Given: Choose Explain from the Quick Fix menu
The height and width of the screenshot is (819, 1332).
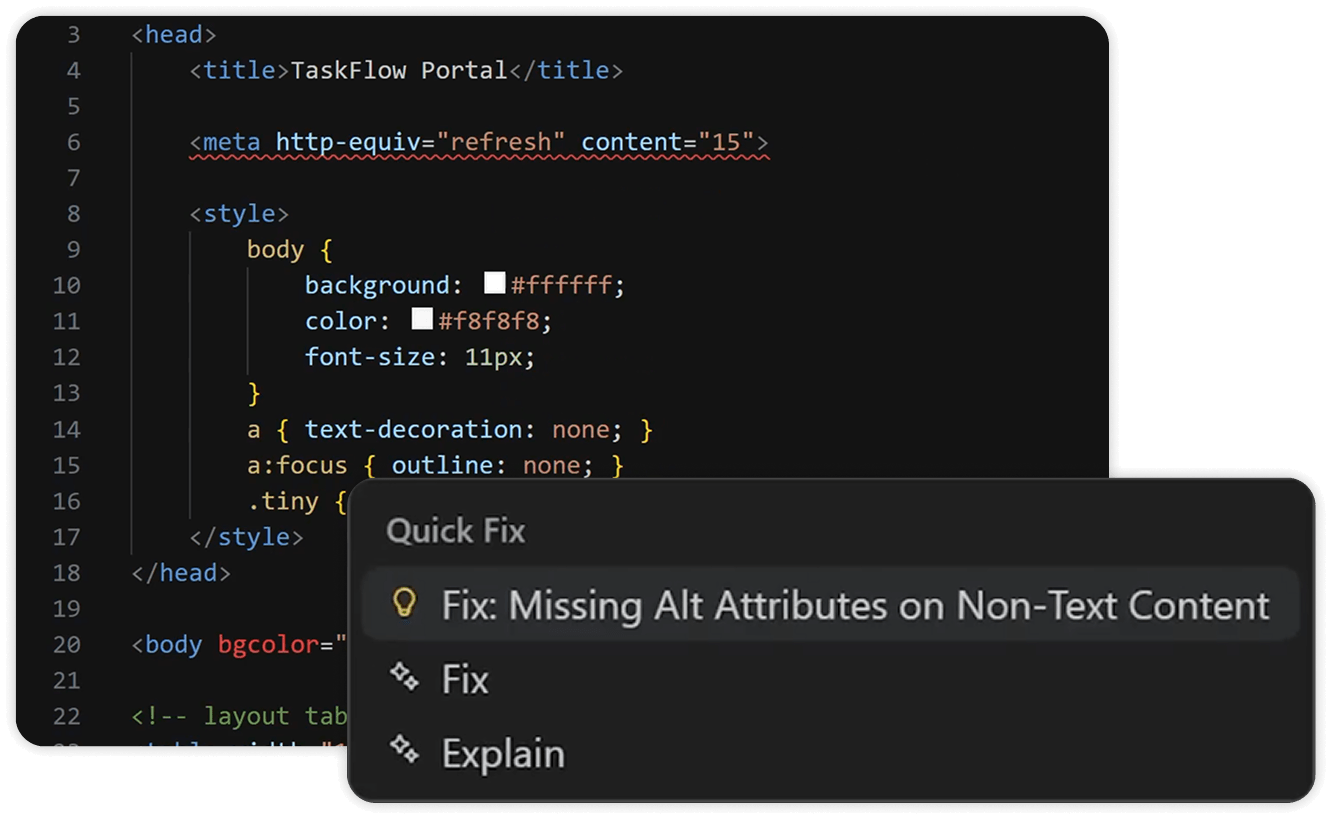Looking at the screenshot, I should point(503,753).
